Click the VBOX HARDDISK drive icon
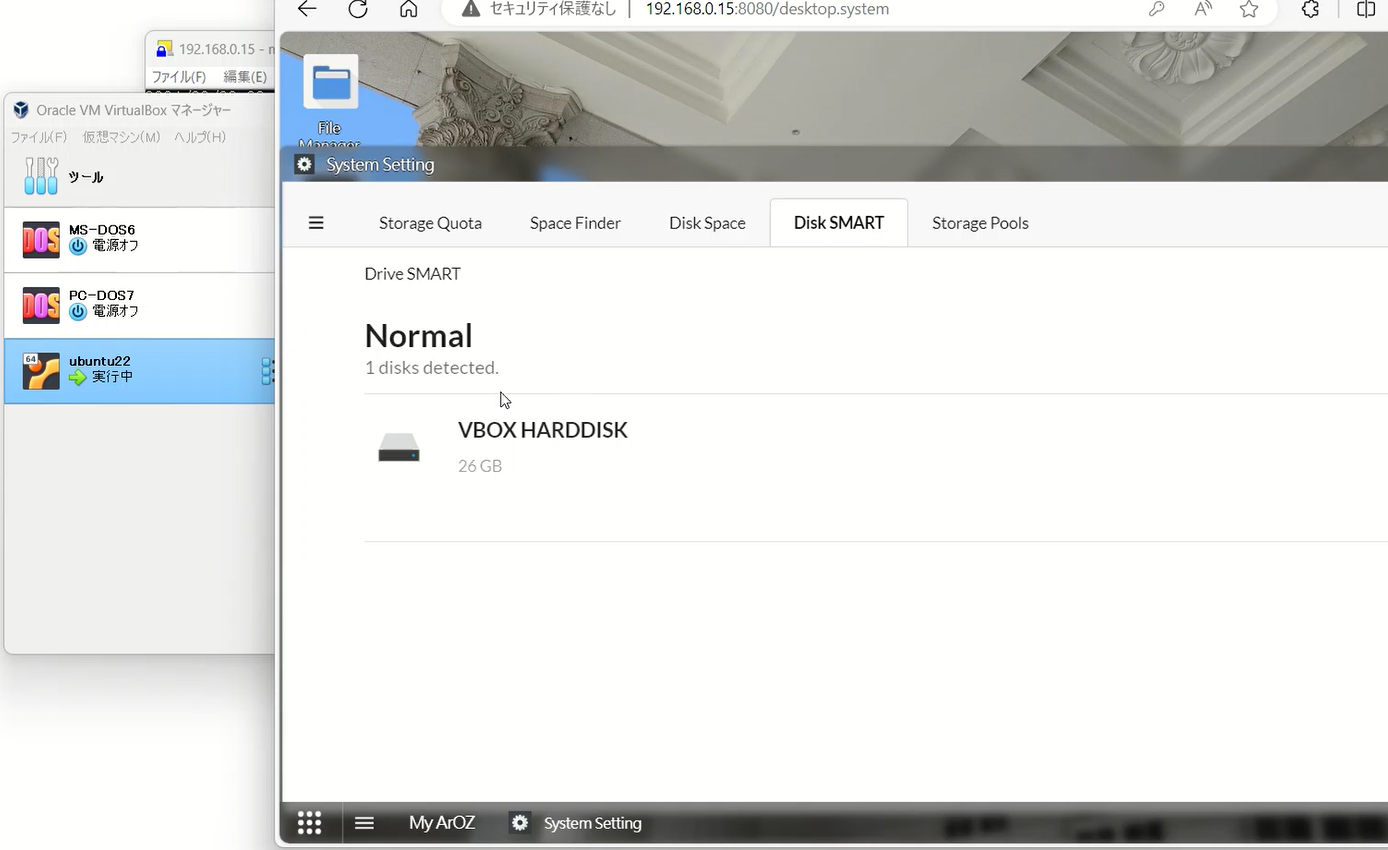The height and width of the screenshot is (850, 1388). [399, 448]
